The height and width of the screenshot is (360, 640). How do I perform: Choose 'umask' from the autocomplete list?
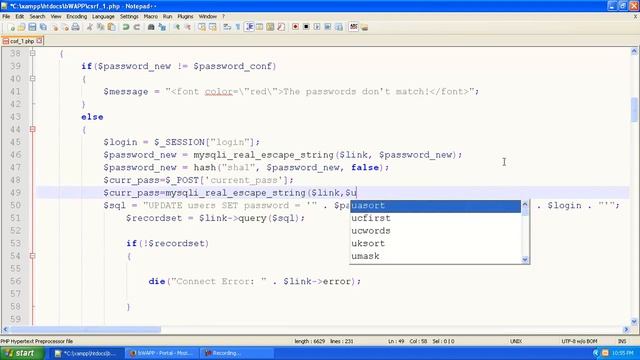tap(435, 256)
